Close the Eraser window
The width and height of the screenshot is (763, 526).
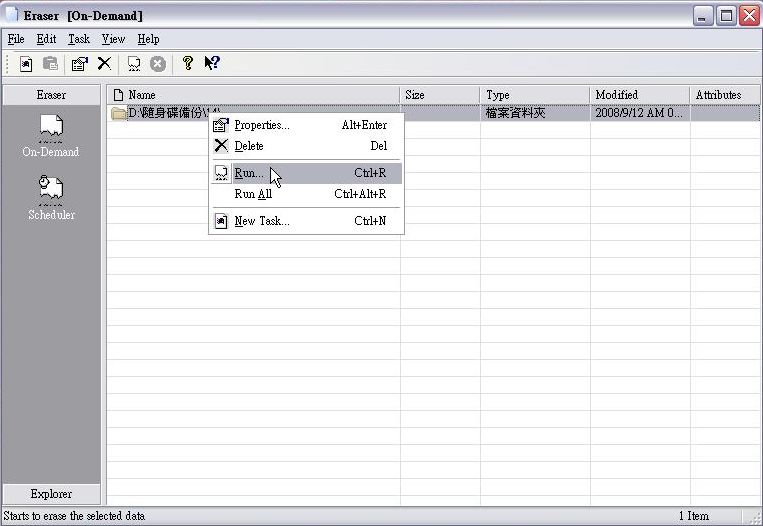750,16
